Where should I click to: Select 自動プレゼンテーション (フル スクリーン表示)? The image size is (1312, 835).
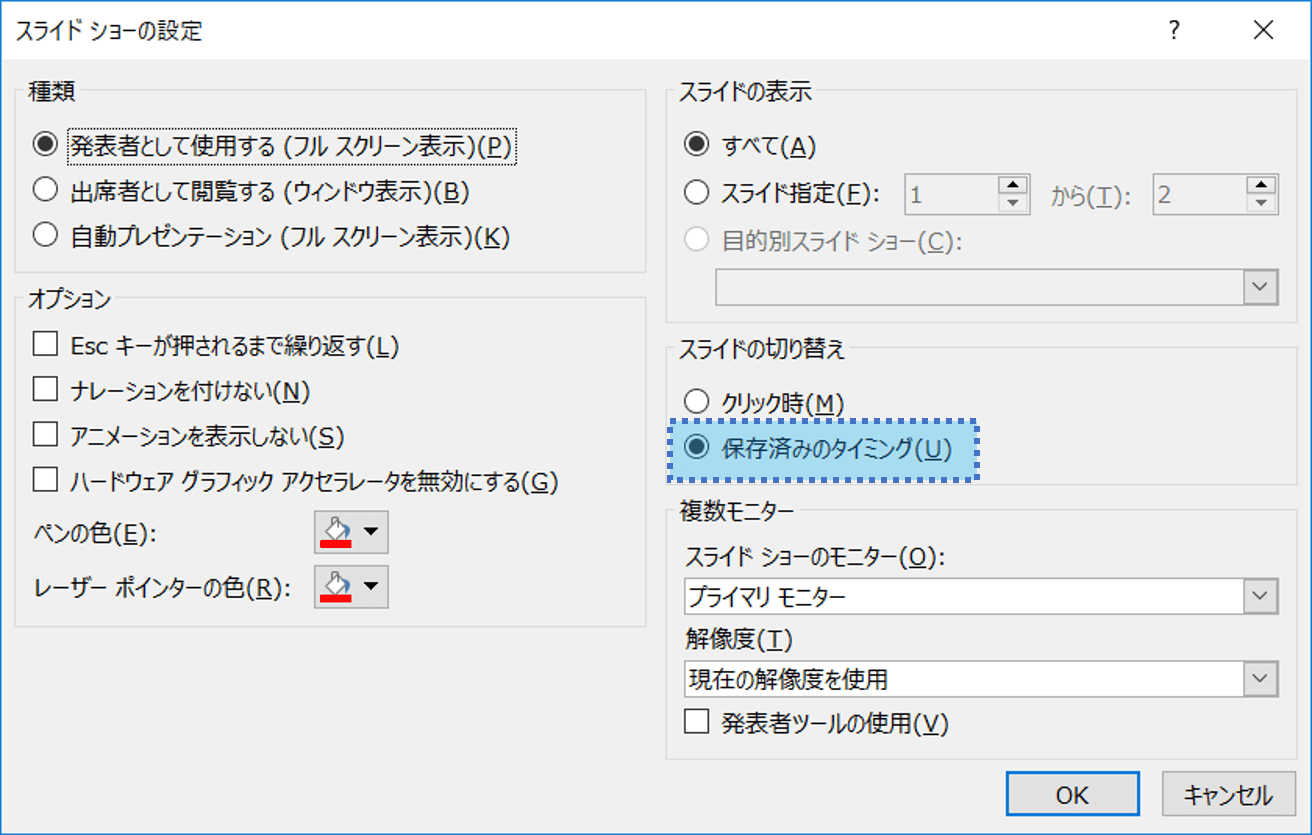[x=272, y=236]
